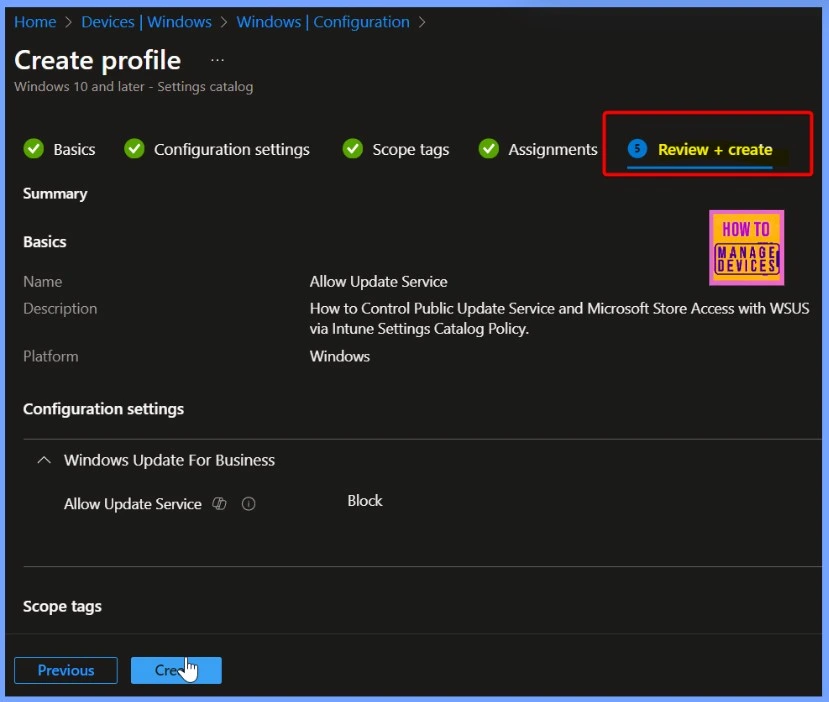
Task: Select the Review + create tab
Action: tap(715, 150)
